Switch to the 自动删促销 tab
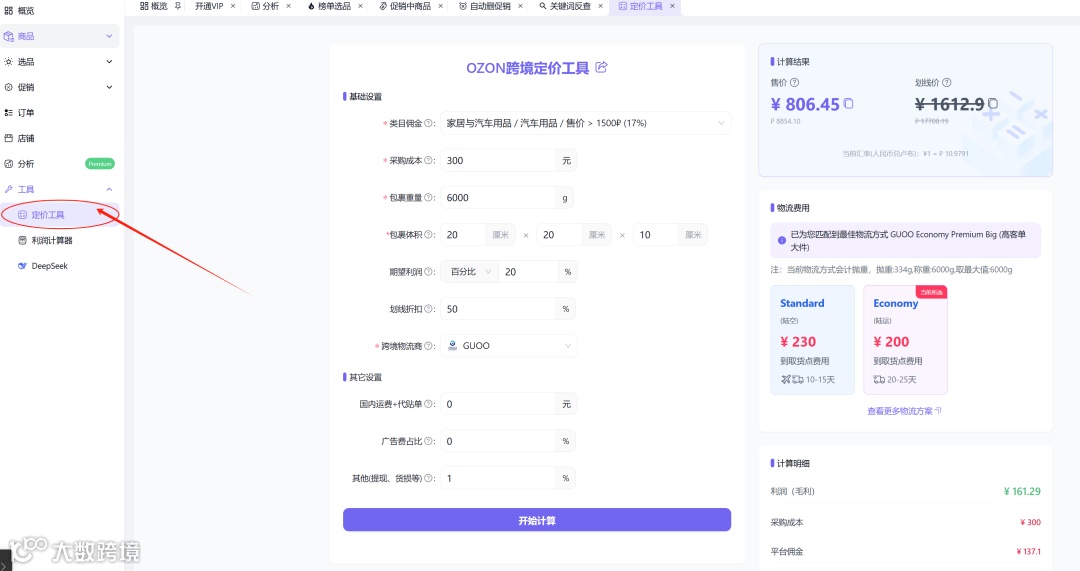 click(x=485, y=6)
